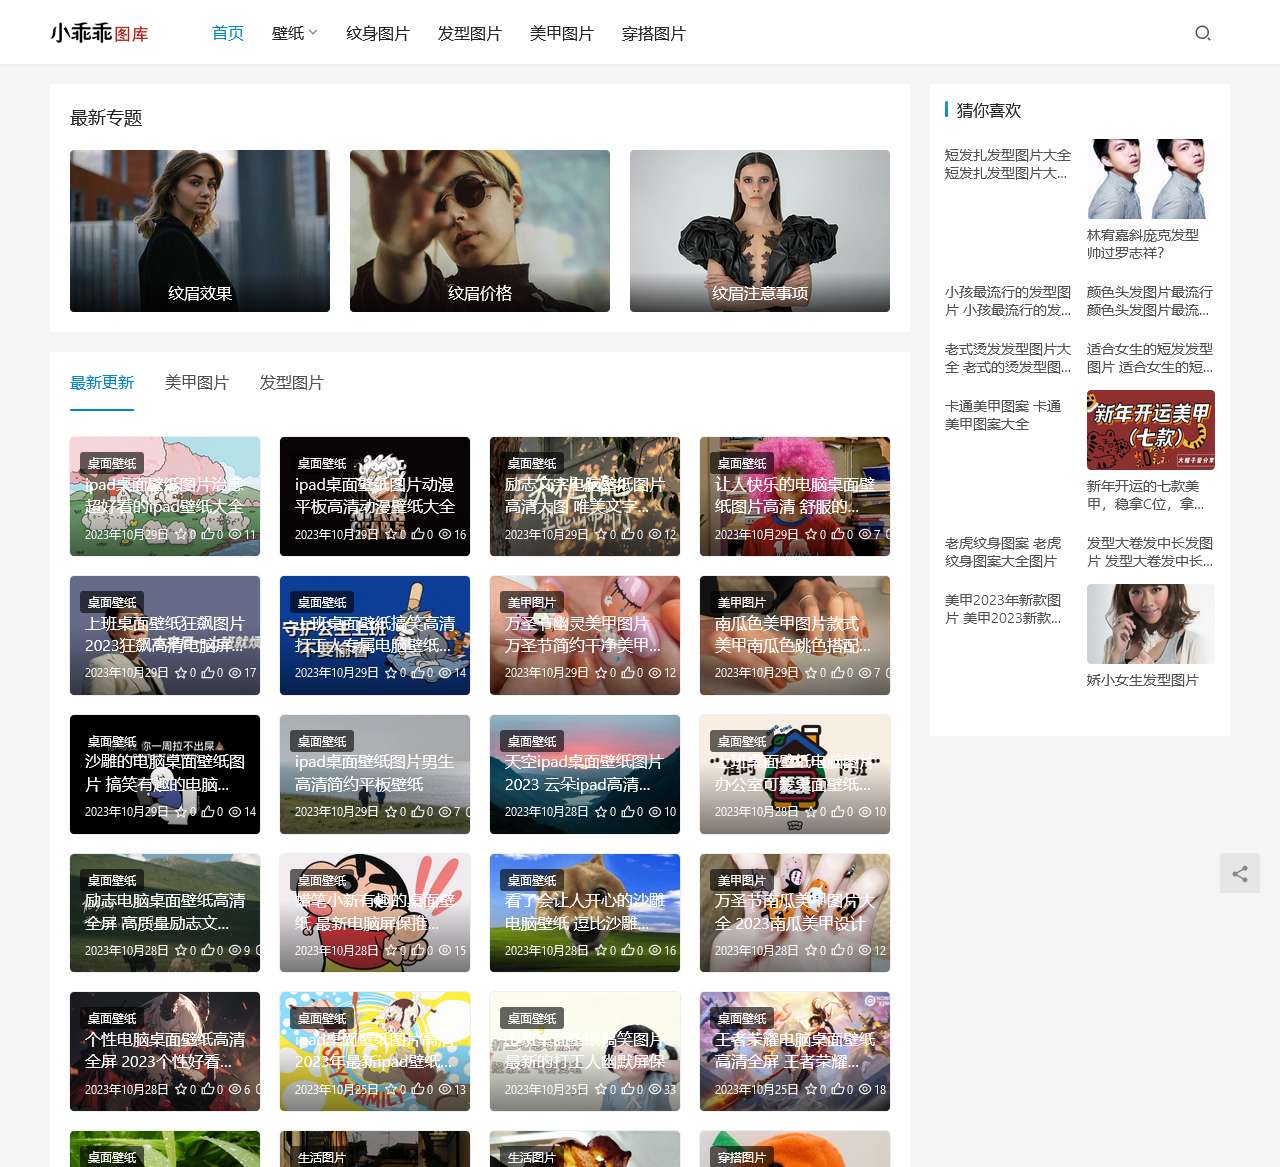Click thumbs-up icon on 南瓜色美甲图片款式 card
Image resolution: width=1280 pixels, height=1167 pixels.
pos(837,674)
